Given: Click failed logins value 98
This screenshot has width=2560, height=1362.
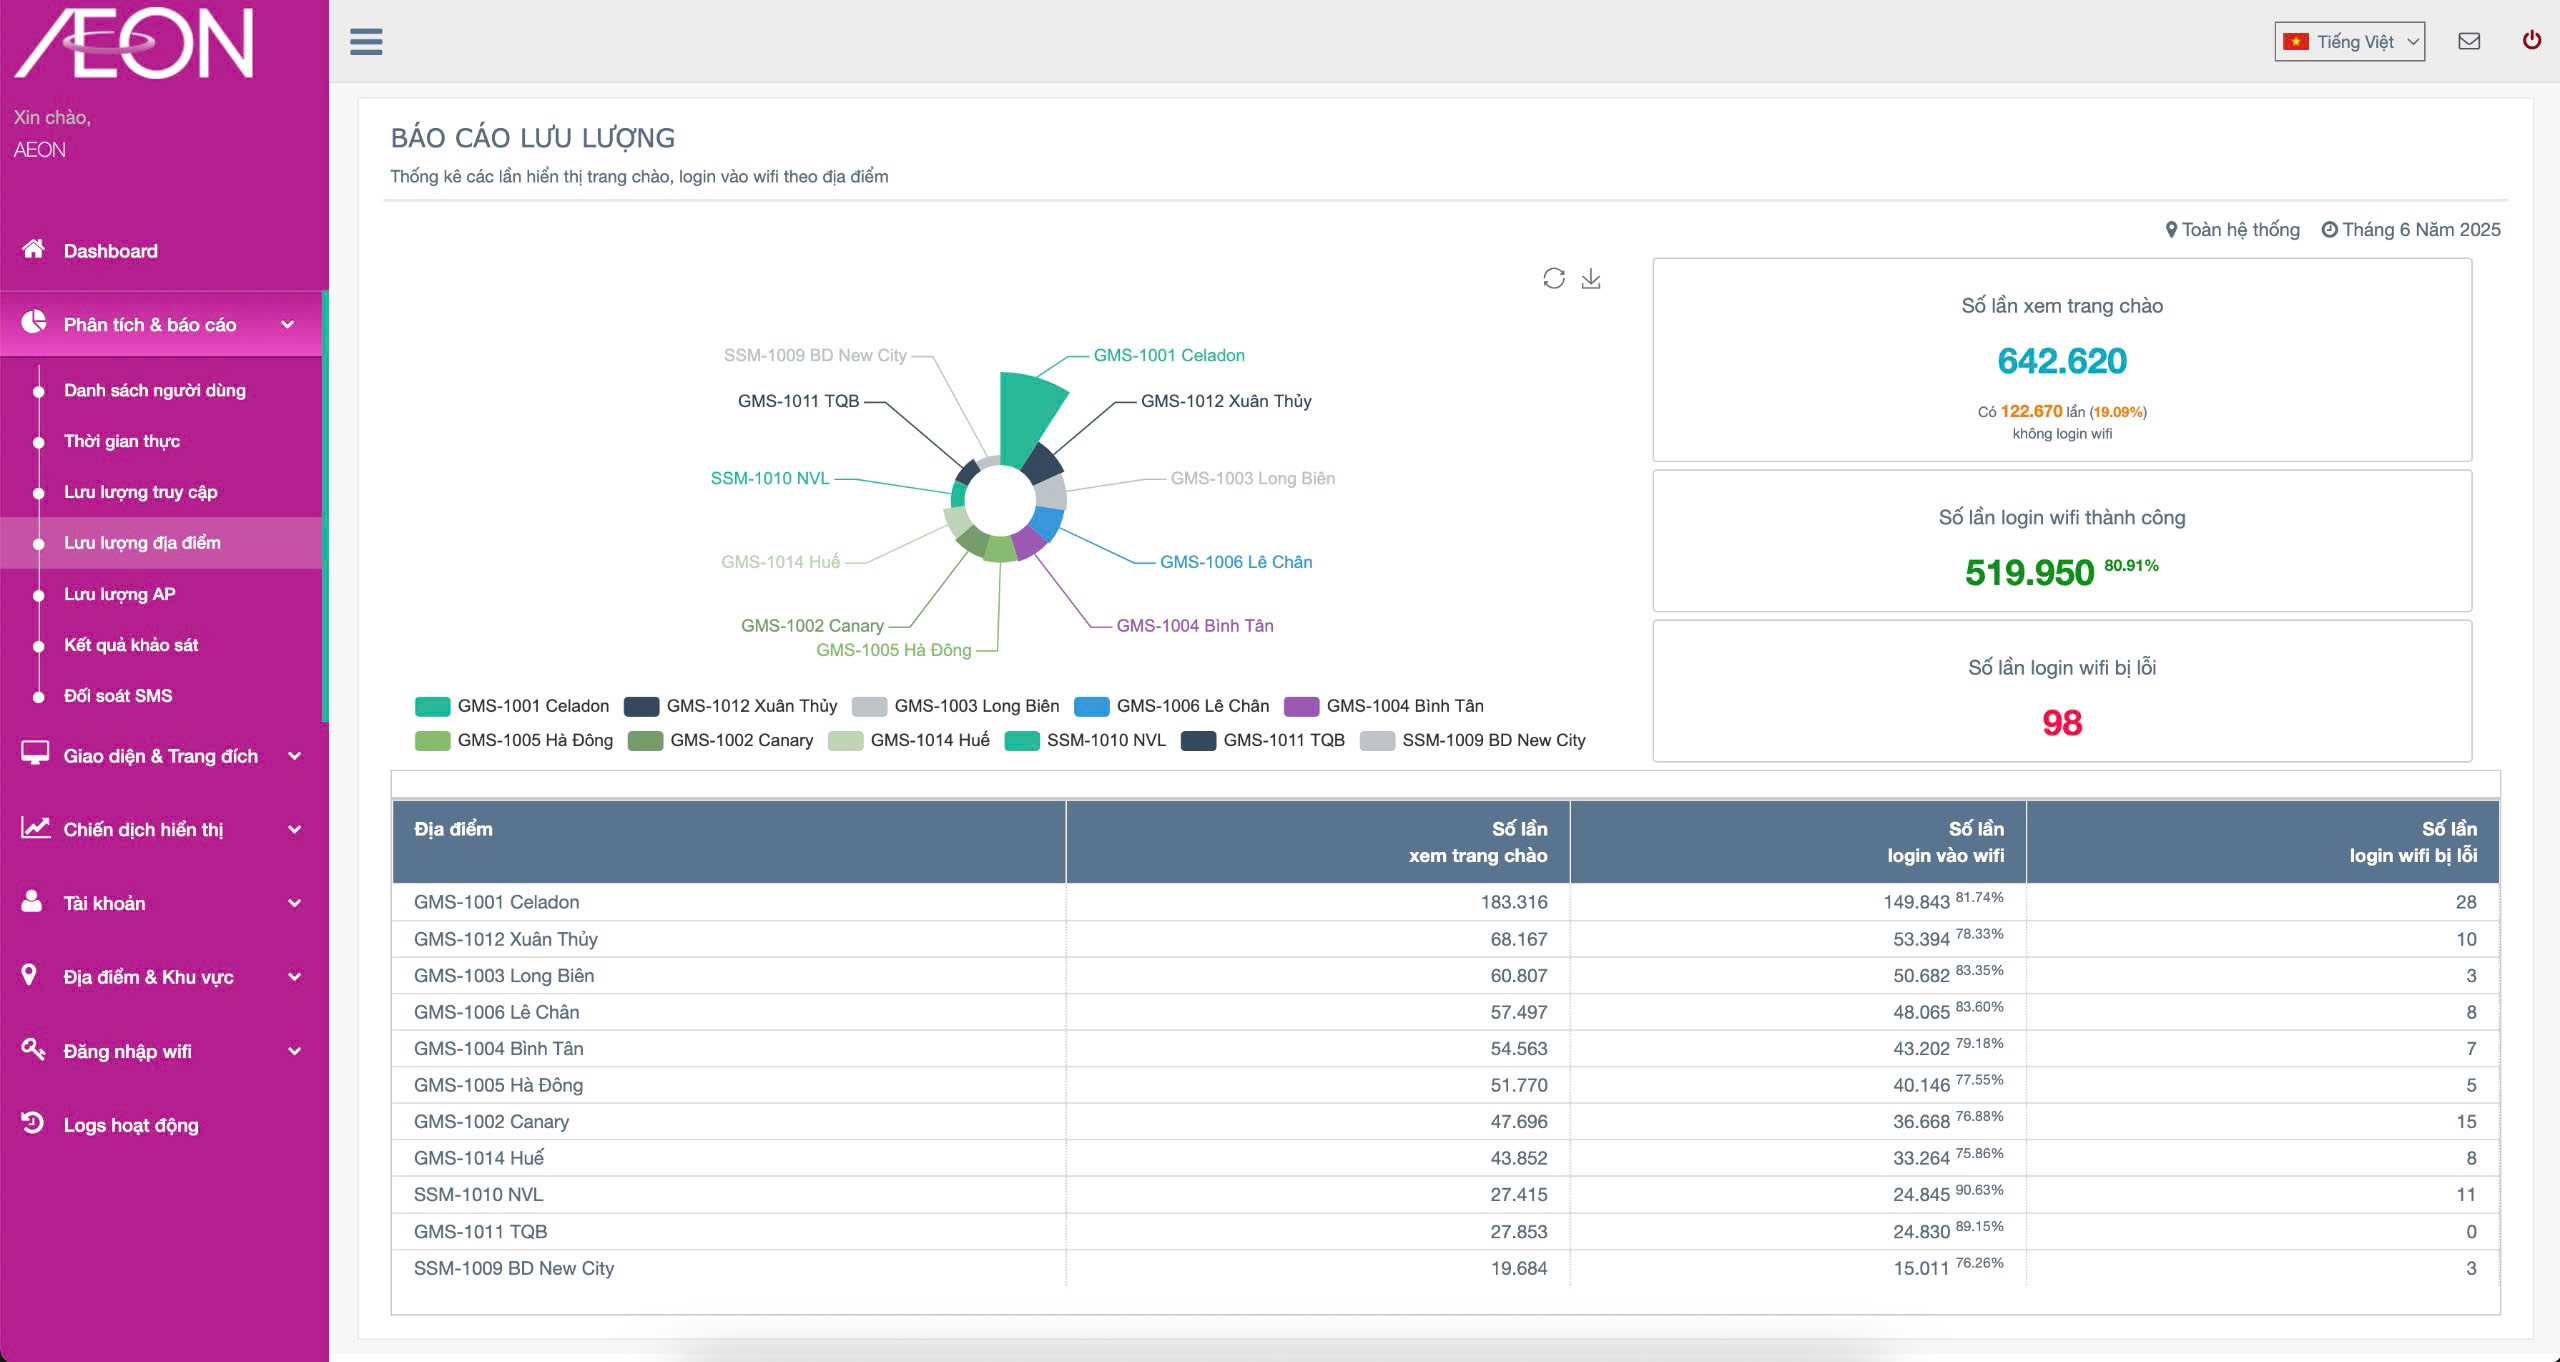Looking at the screenshot, I should click(x=2062, y=723).
